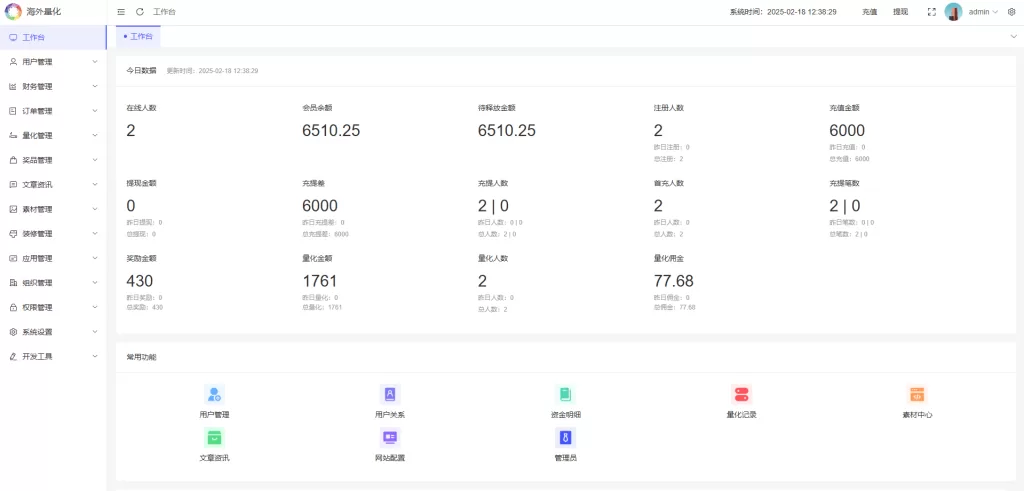Screen dimensions: 1024x491
Task: Open 文章资讯 shortcut icon under 常用功能
Action: pyautogui.click(x=214, y=437)
